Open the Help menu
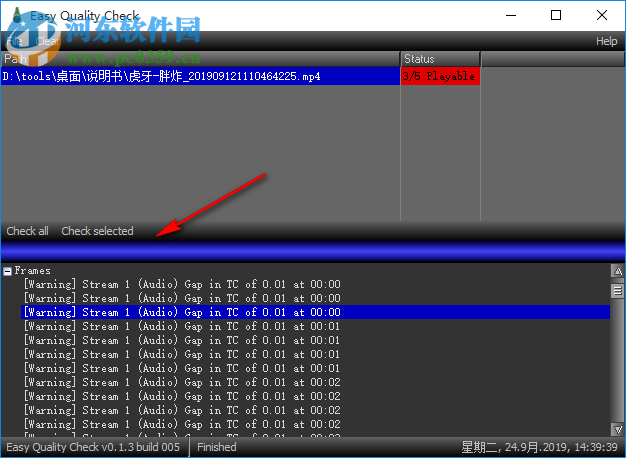Viewport: 626px width, 458px height. coord(606,41)
